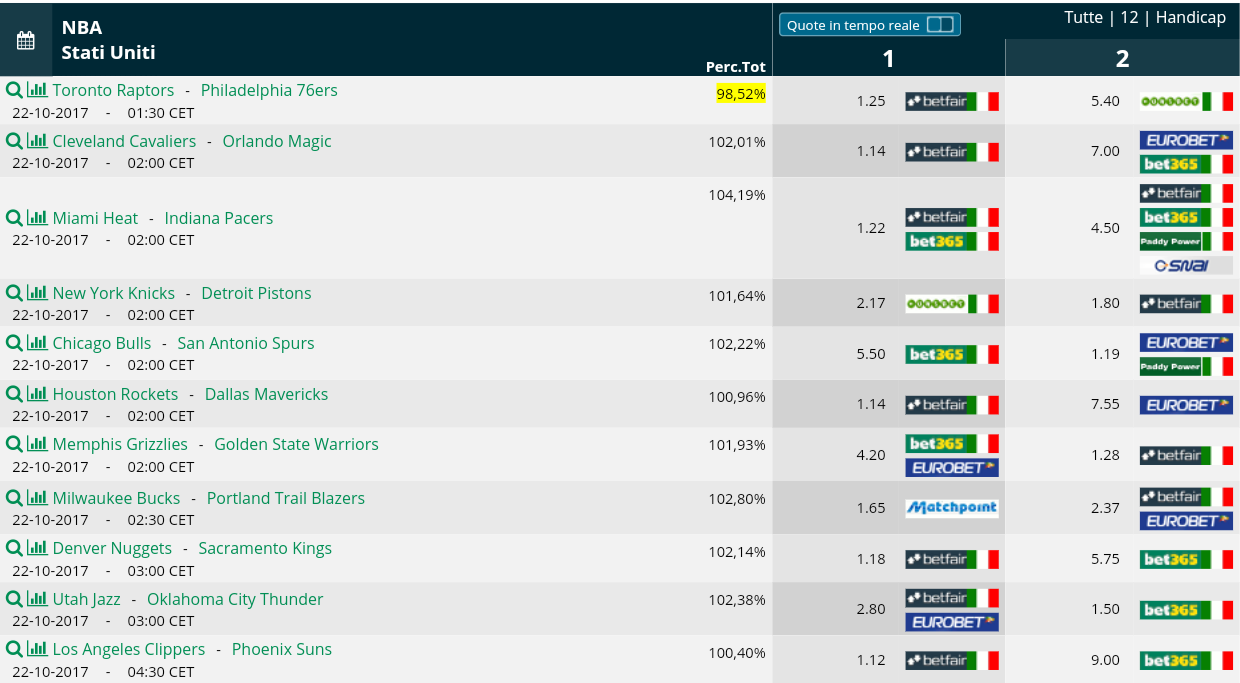Click Eurobet logo beside 7.55 odds
1240x683 pixels.
coord(1186,405)
